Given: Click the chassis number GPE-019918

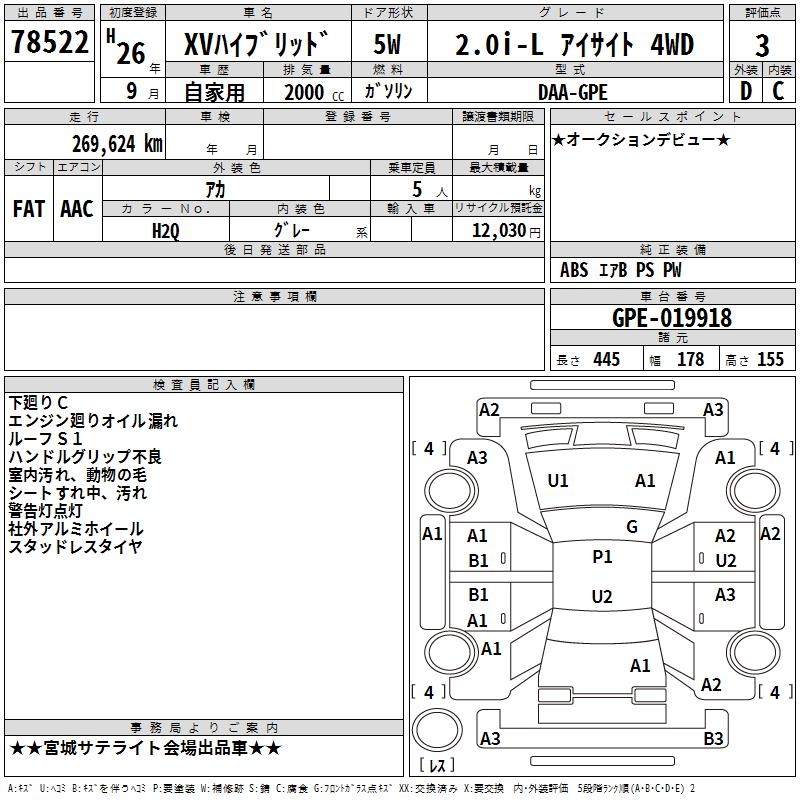Looking at the screenshot, I should pos(672,318).
